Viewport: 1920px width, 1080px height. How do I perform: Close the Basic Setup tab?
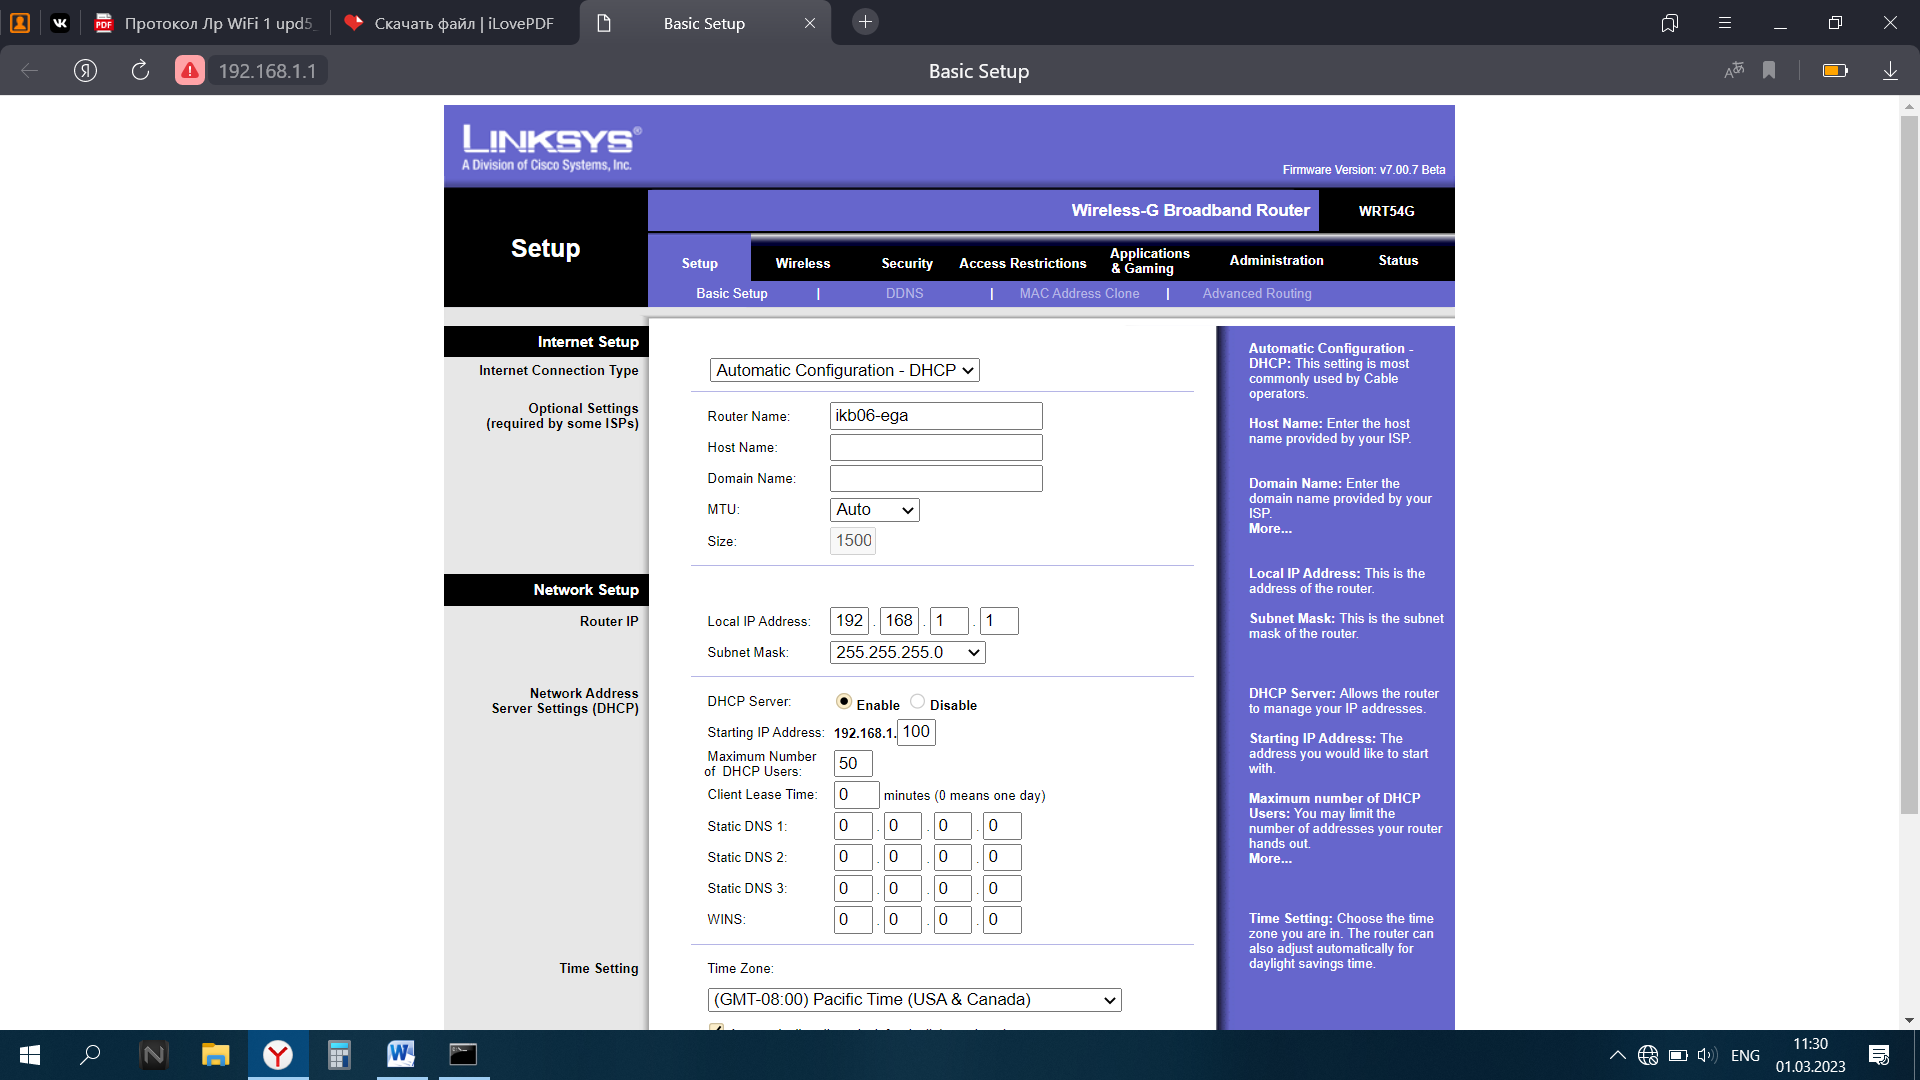tap(810, 23)
